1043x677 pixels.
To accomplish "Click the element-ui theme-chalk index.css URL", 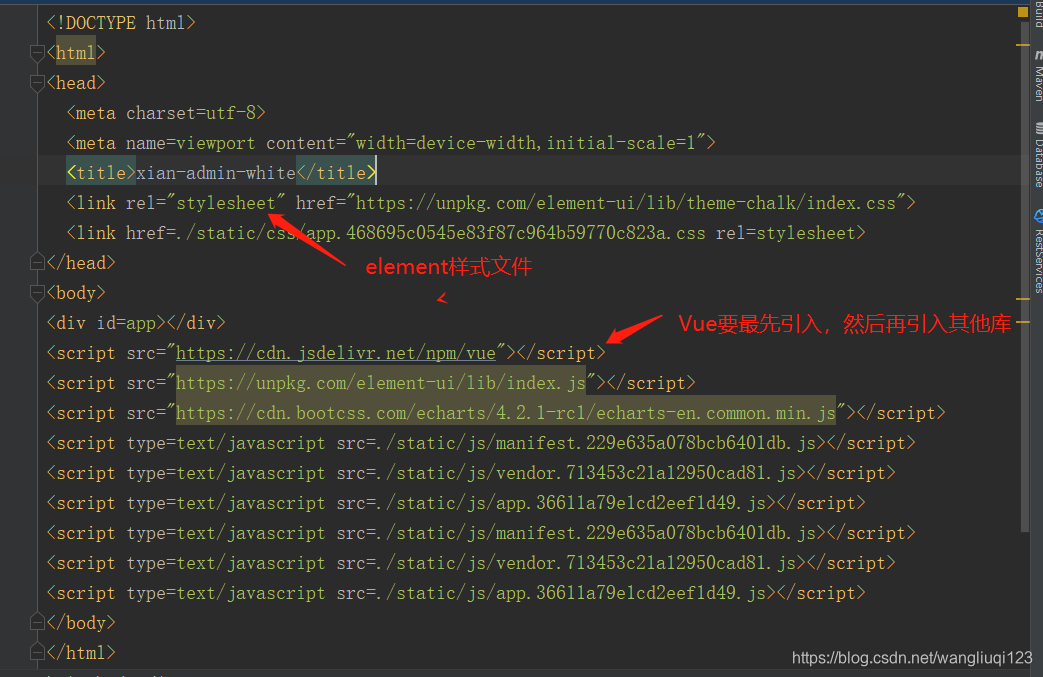I will click(626, 203).
